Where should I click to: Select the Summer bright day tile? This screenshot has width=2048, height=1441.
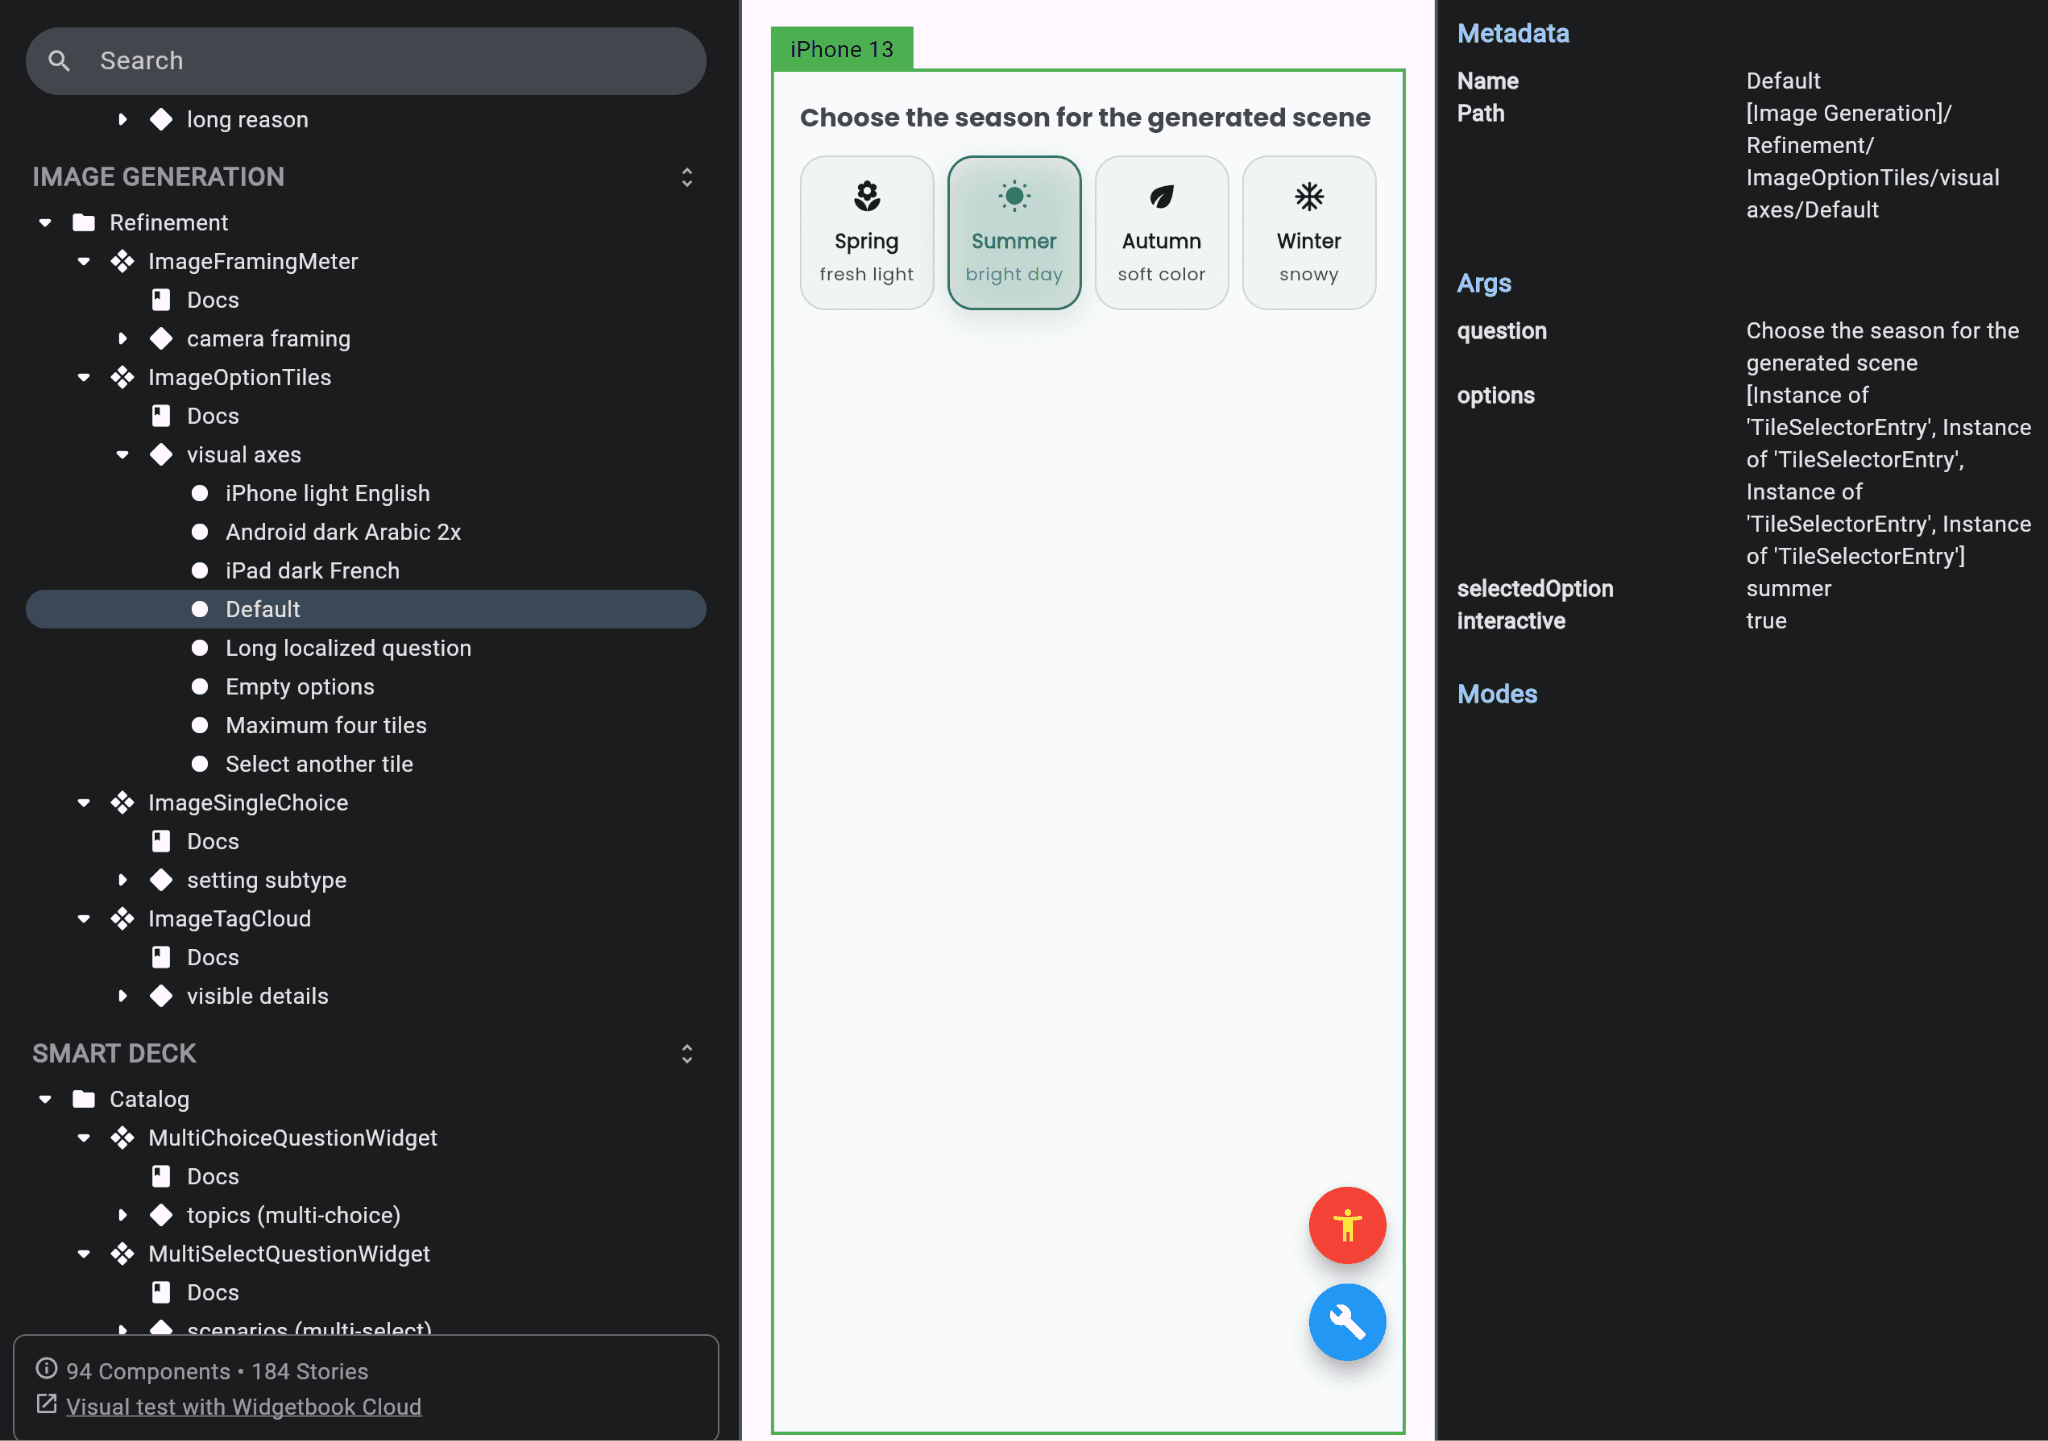(1014, 232)
